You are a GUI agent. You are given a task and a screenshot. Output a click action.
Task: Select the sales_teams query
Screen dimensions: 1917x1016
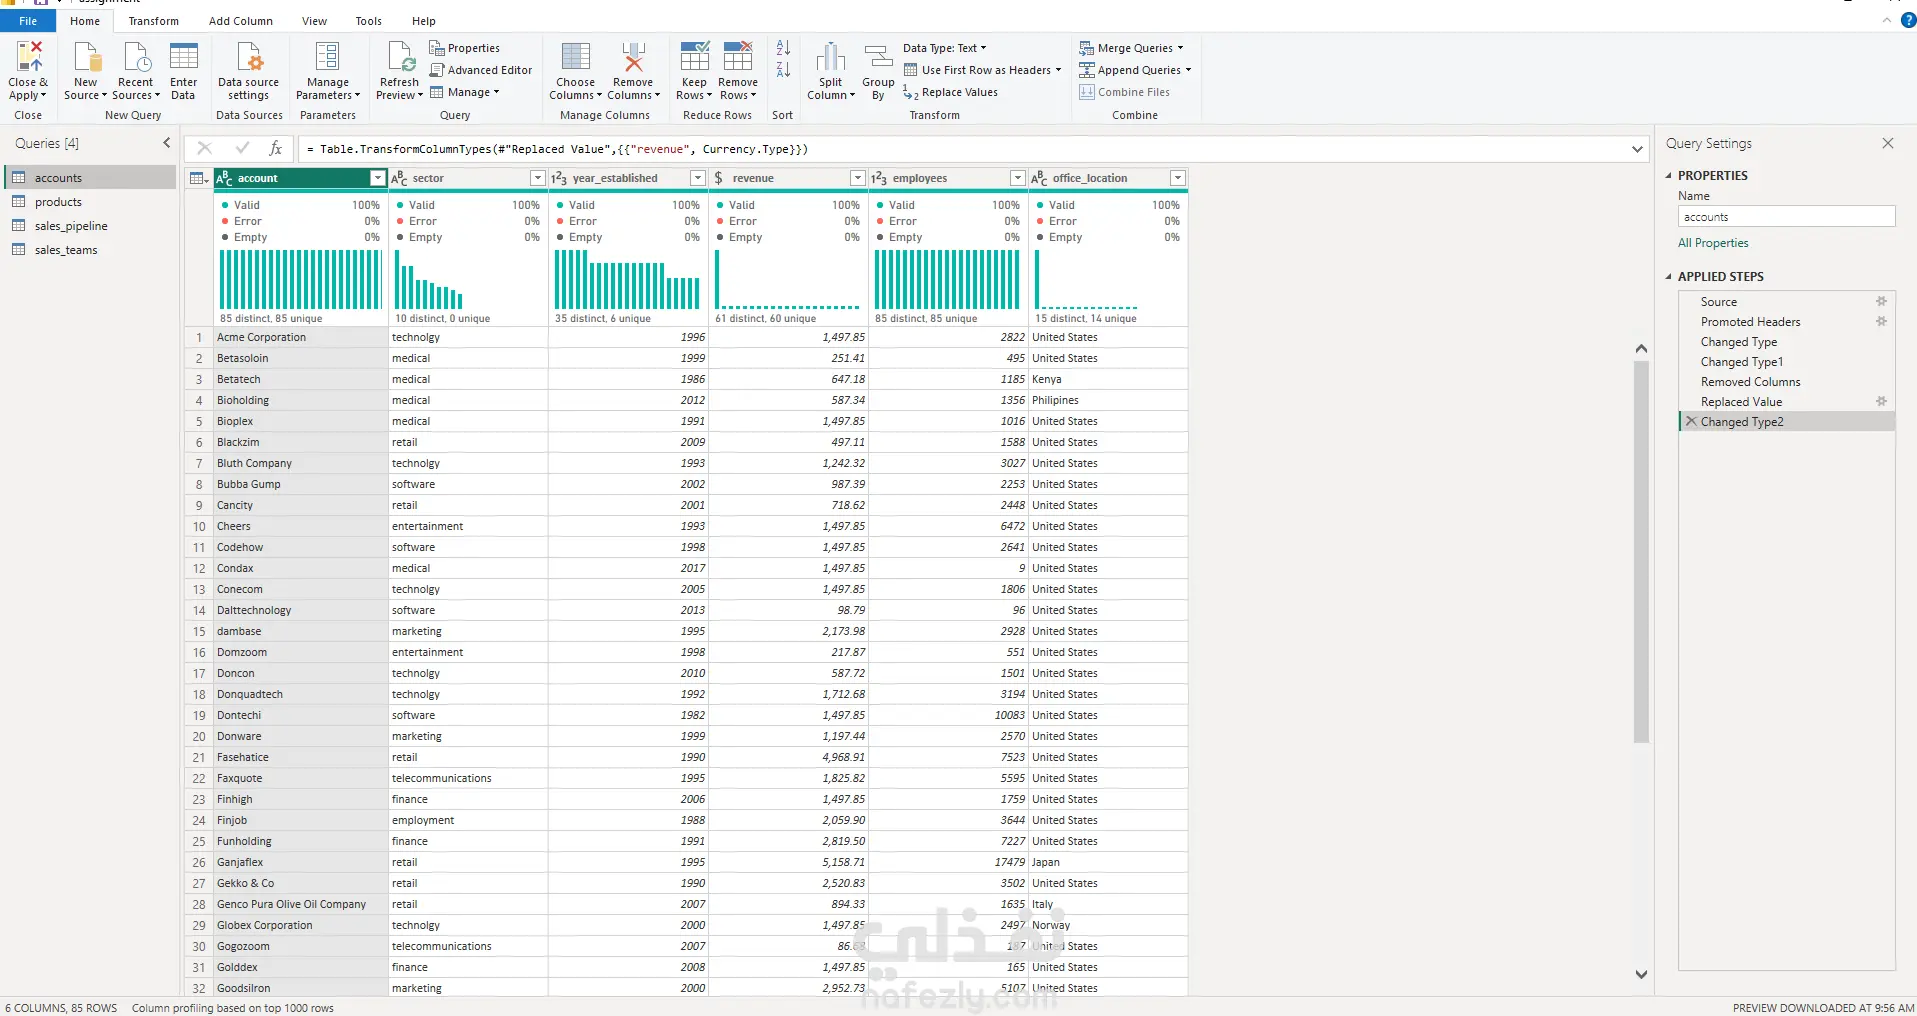90,250
